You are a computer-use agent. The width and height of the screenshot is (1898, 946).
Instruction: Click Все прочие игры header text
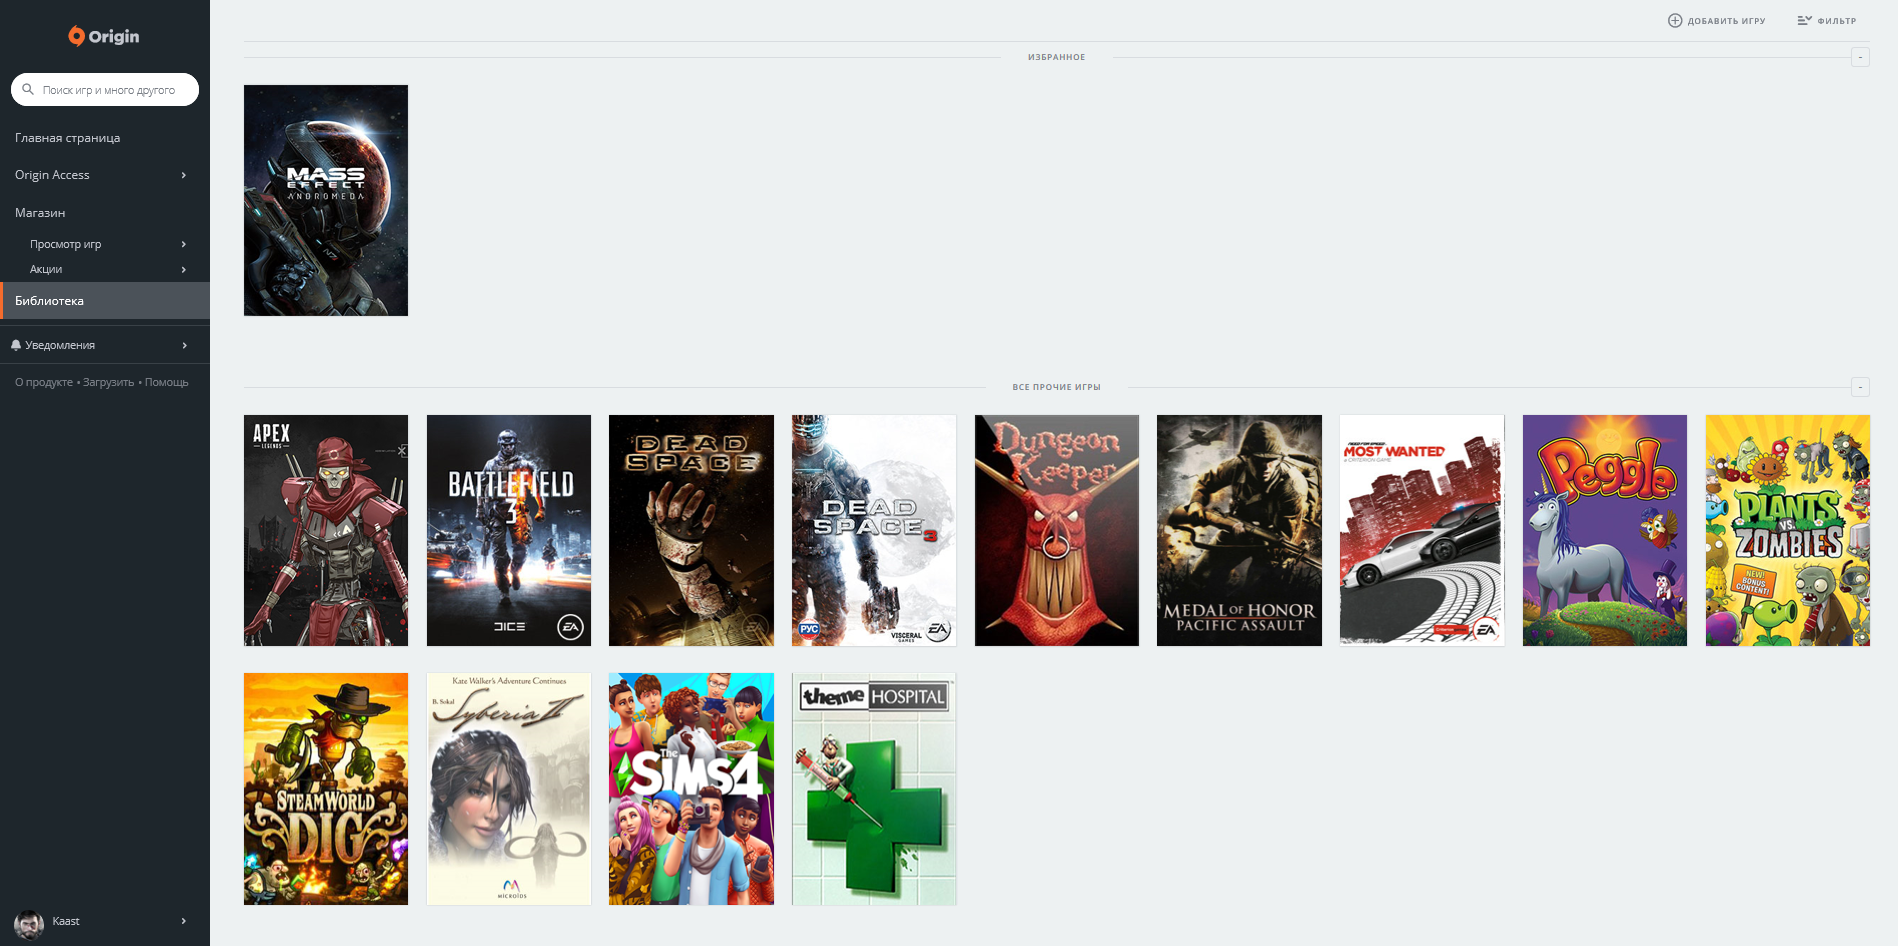click(x=1056, y=387)
